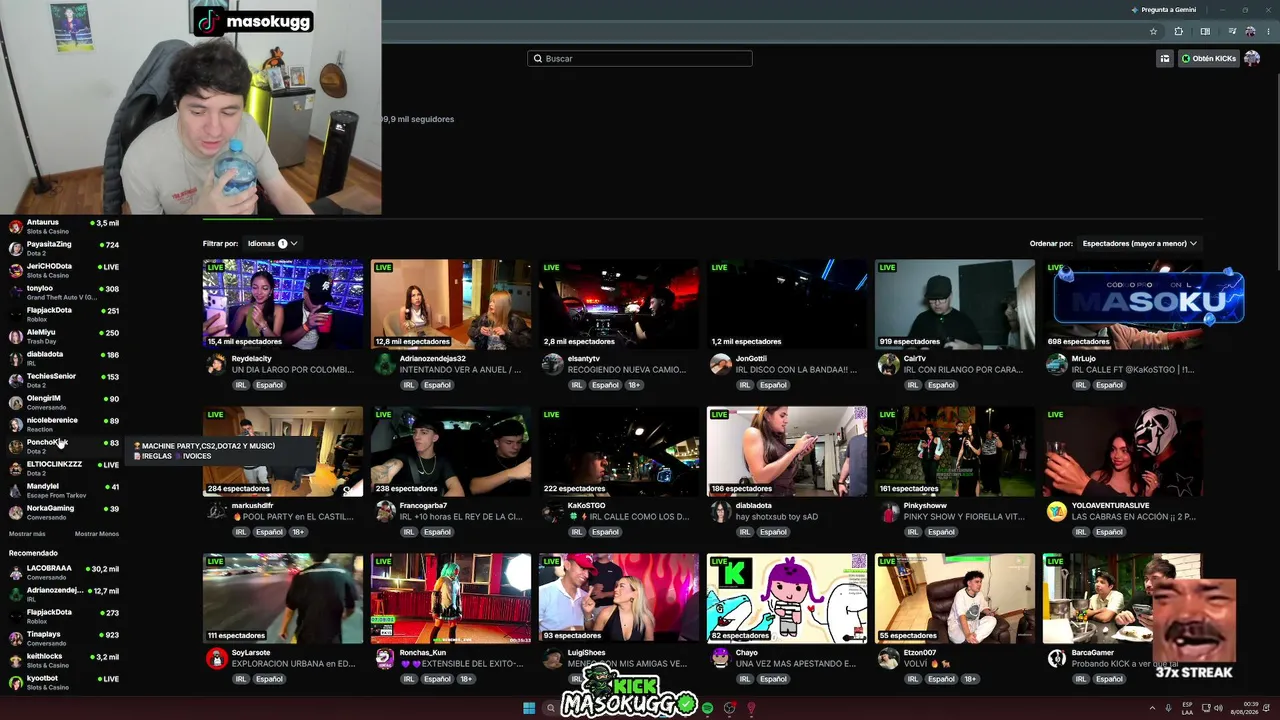Screen dimensions: 1280x720
Task: Open volume control in system tray
Action: point(1218,708)
